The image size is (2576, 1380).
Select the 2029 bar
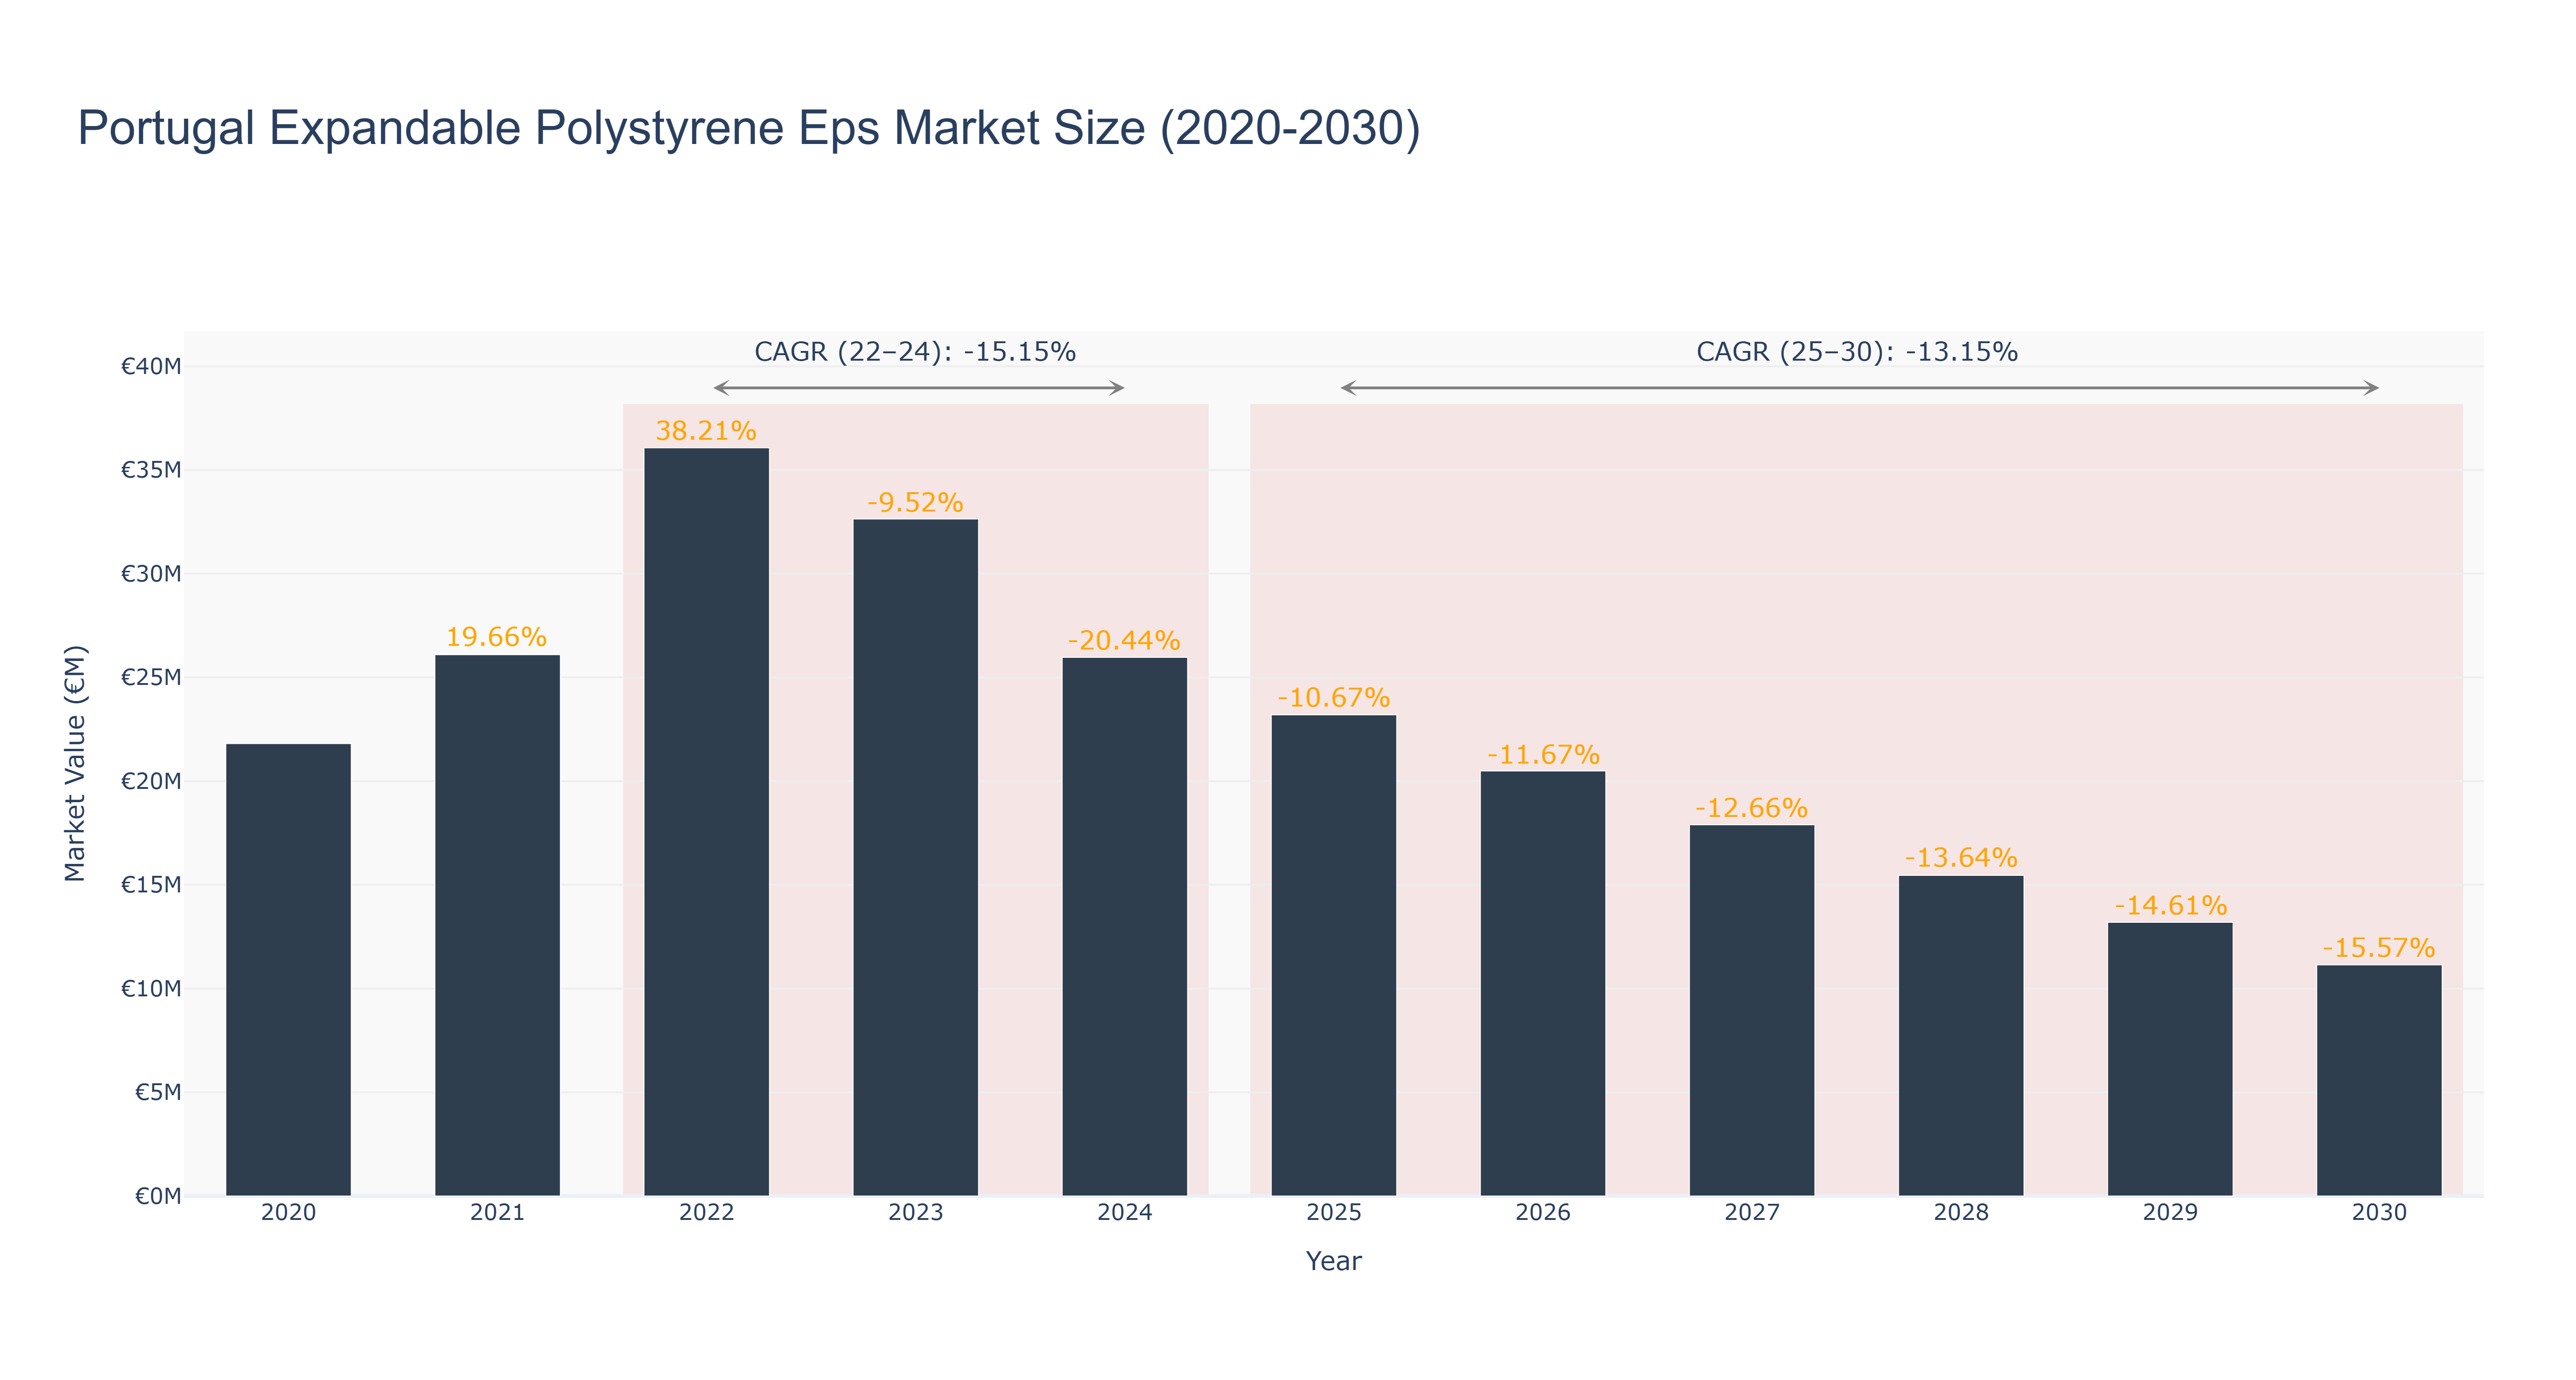pyautogui.click(x=2169, y=1059)
